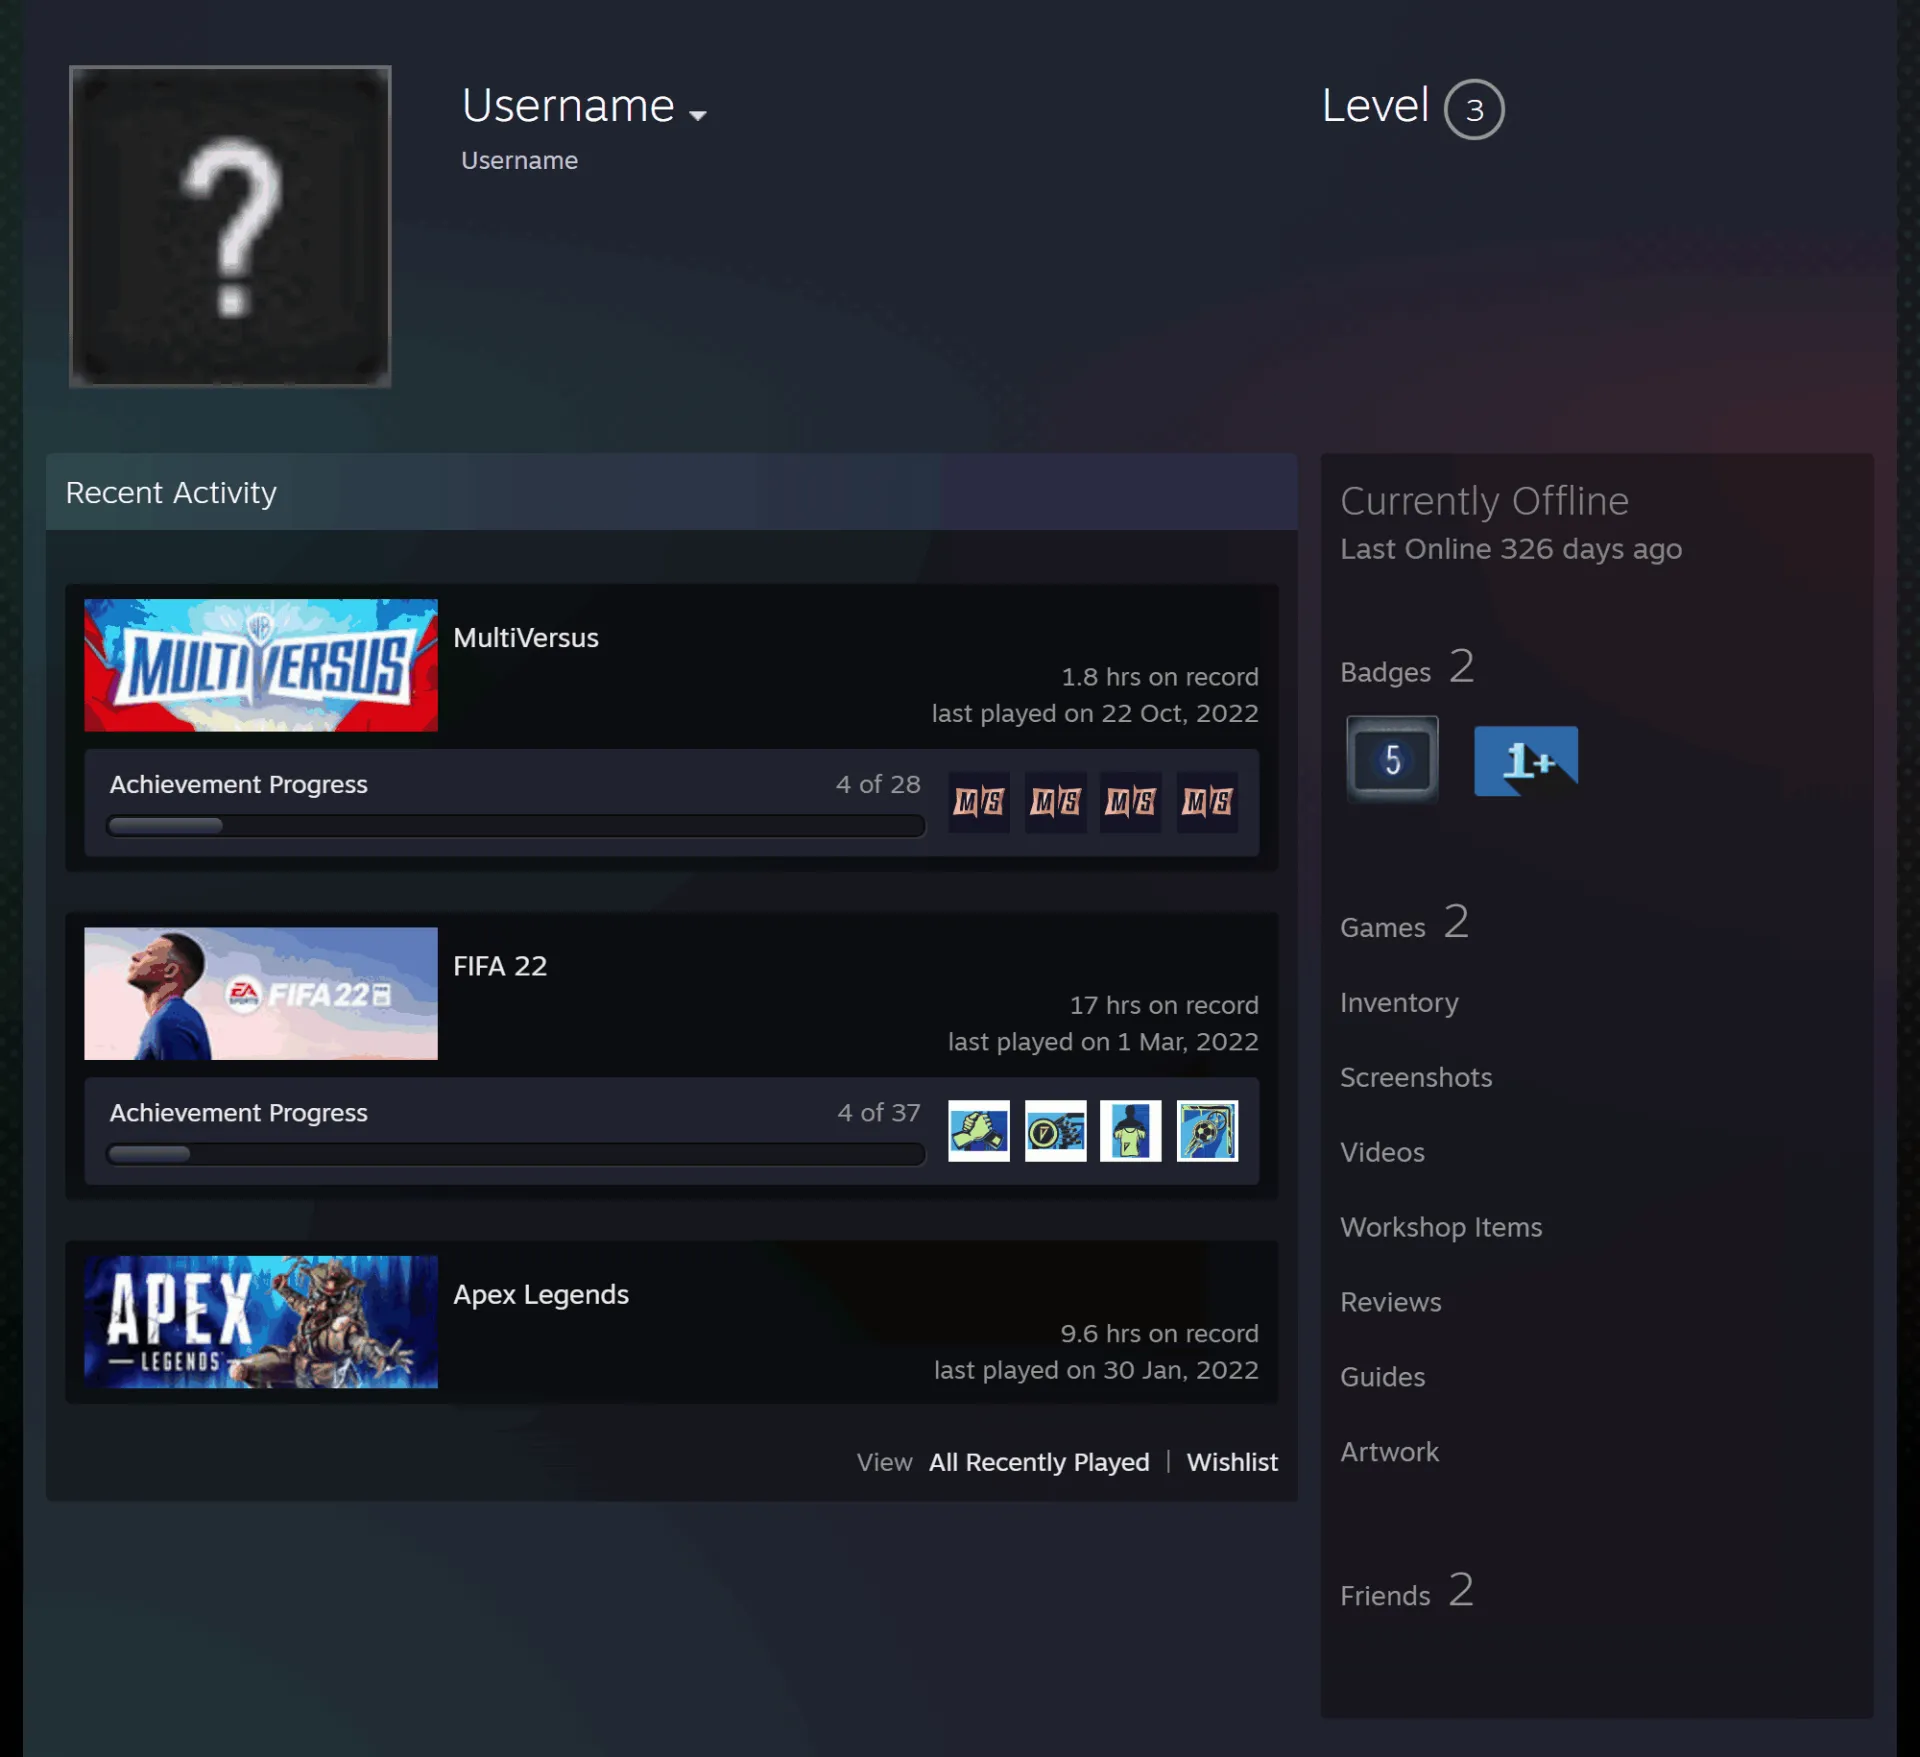This screenshot has width=1920, height=1757.
Task: Open the Inventory page
Action: 1399,1002
